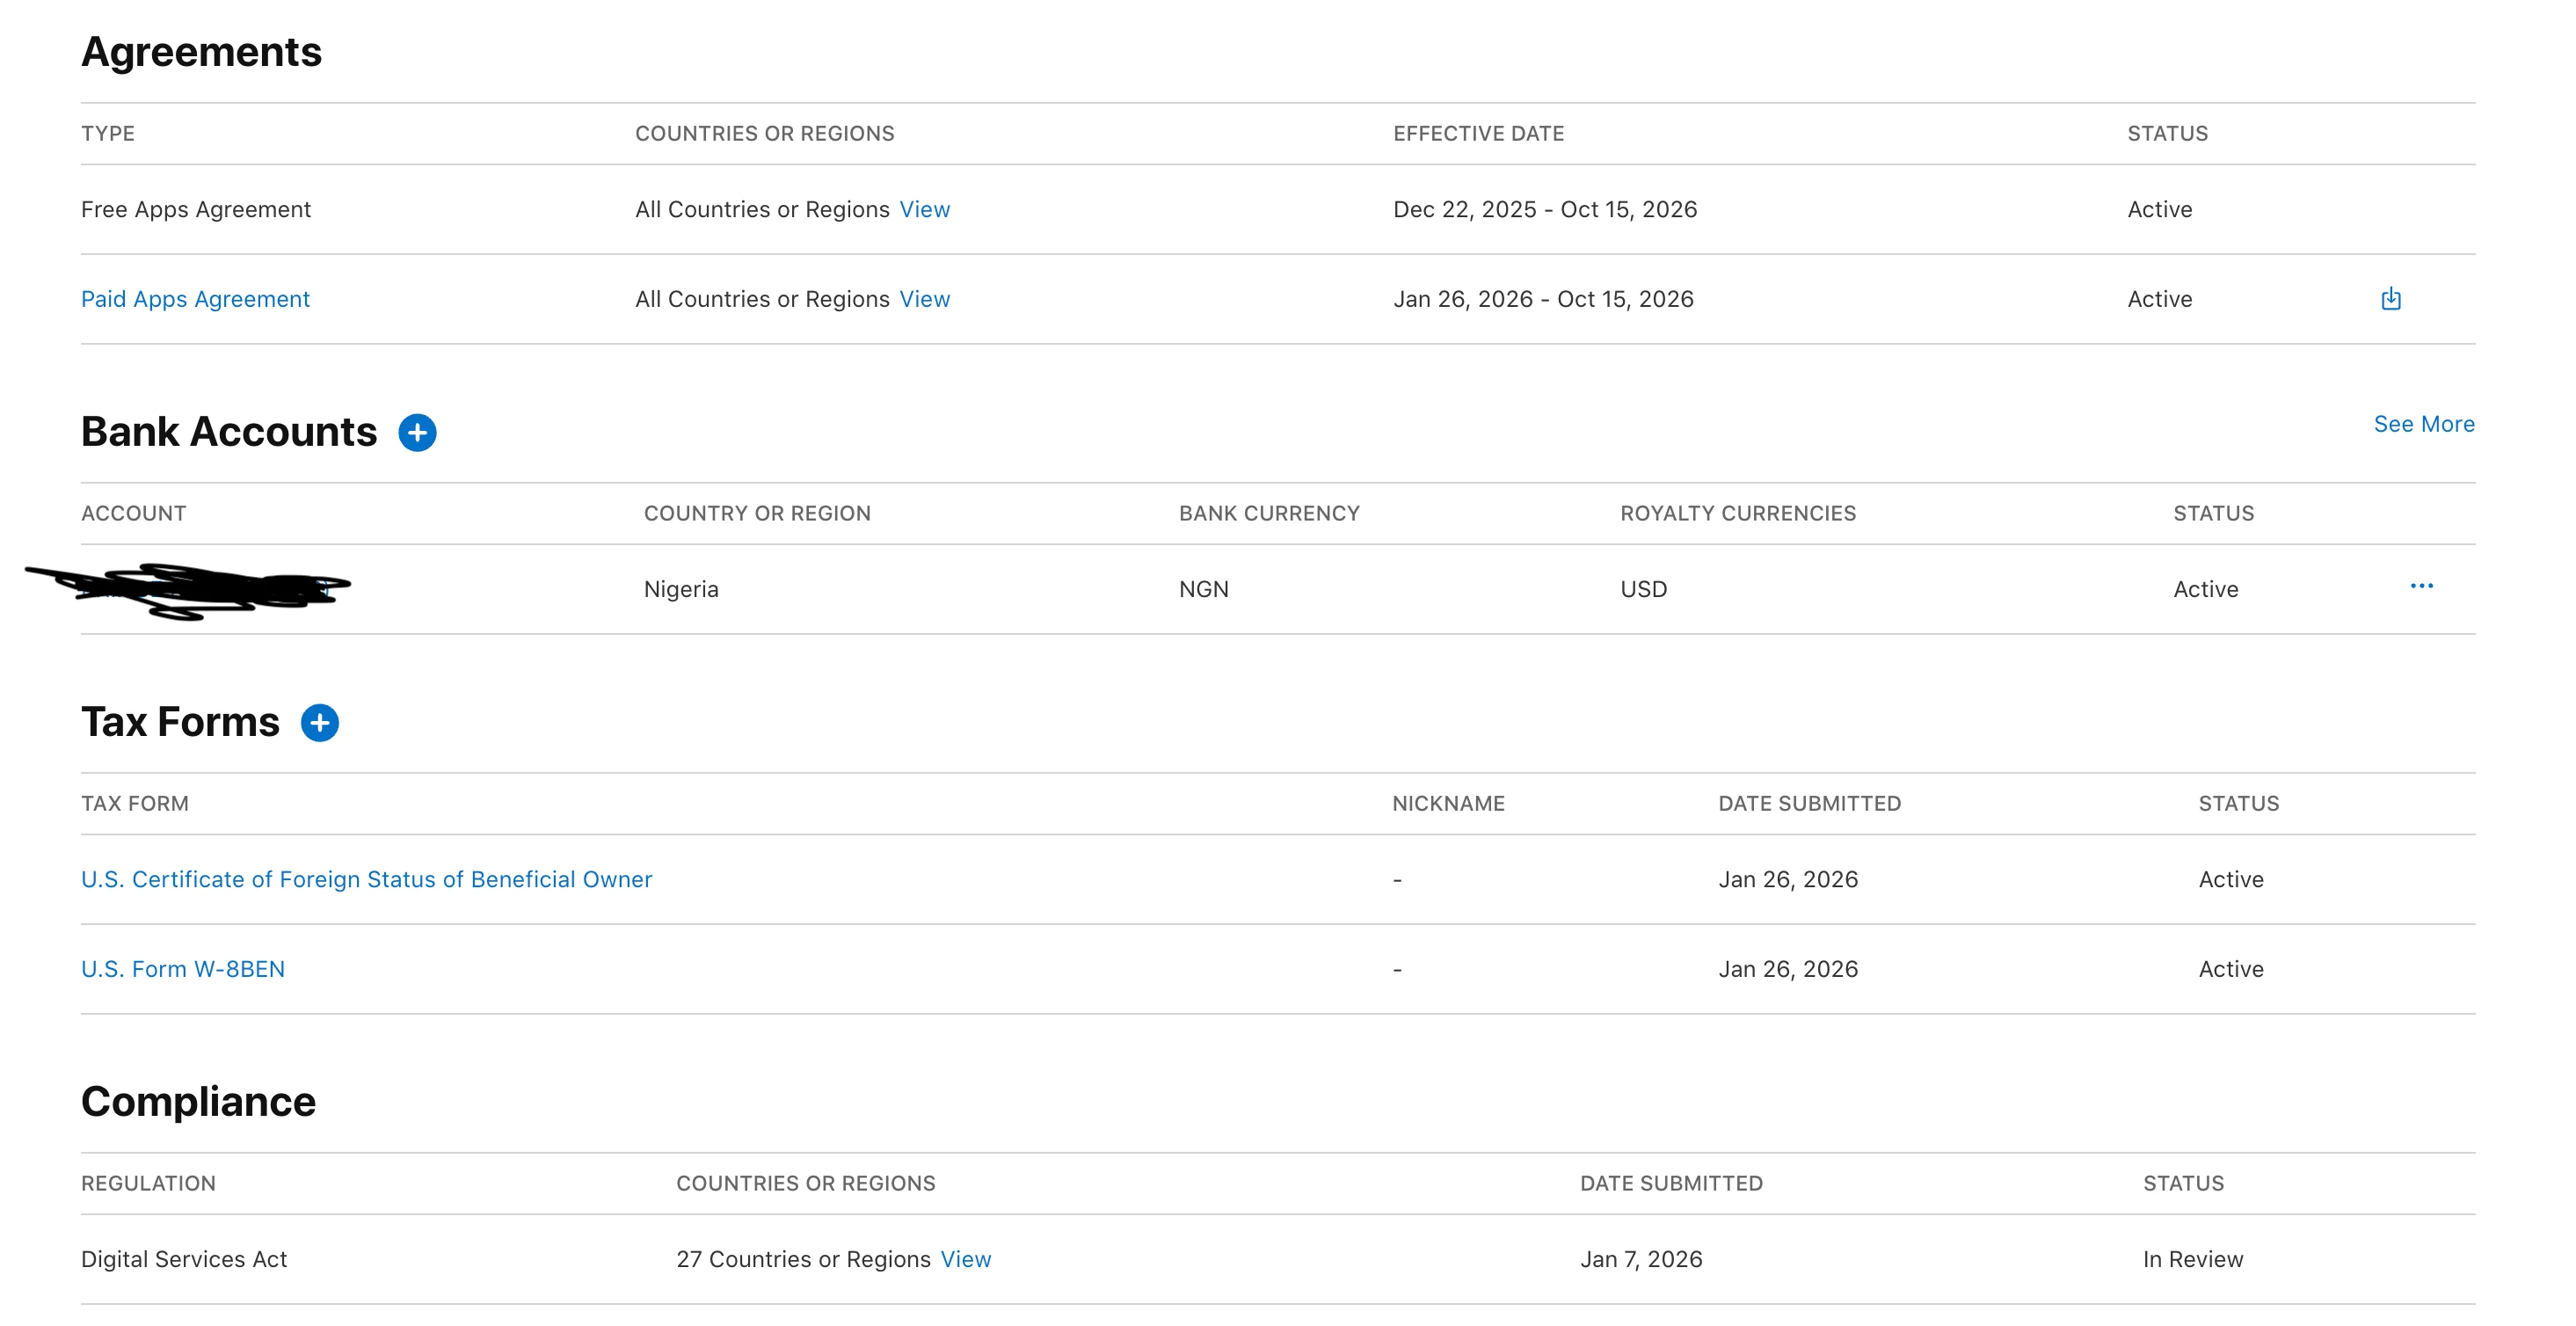Click the DATE SUBMITTED tax forms header
Image resolution: width=2576 pixels, height=1326 pixels.
pyautogui.click(x=1809, y=804)
